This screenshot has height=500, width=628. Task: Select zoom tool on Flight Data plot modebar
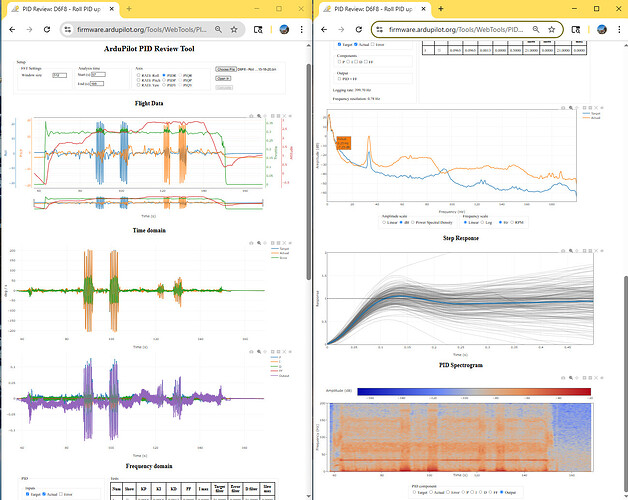tap(259, 116)
